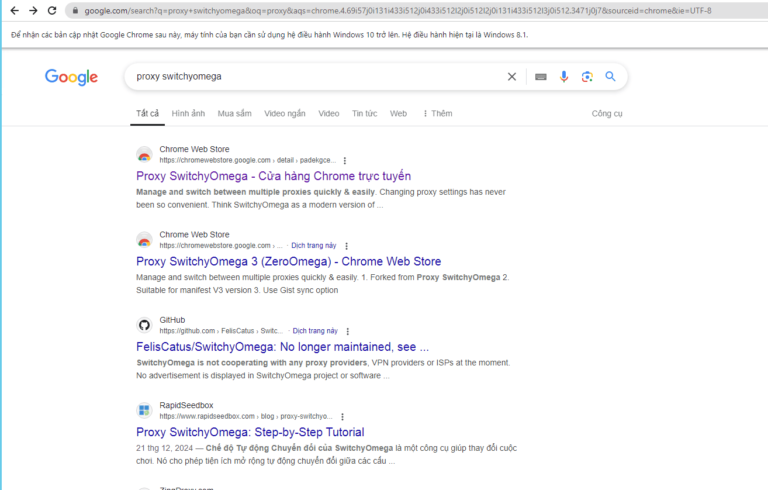This screenshot has height=490, width=768.
Task: Go to Google homepage via logo
Action: pos(71,77)
